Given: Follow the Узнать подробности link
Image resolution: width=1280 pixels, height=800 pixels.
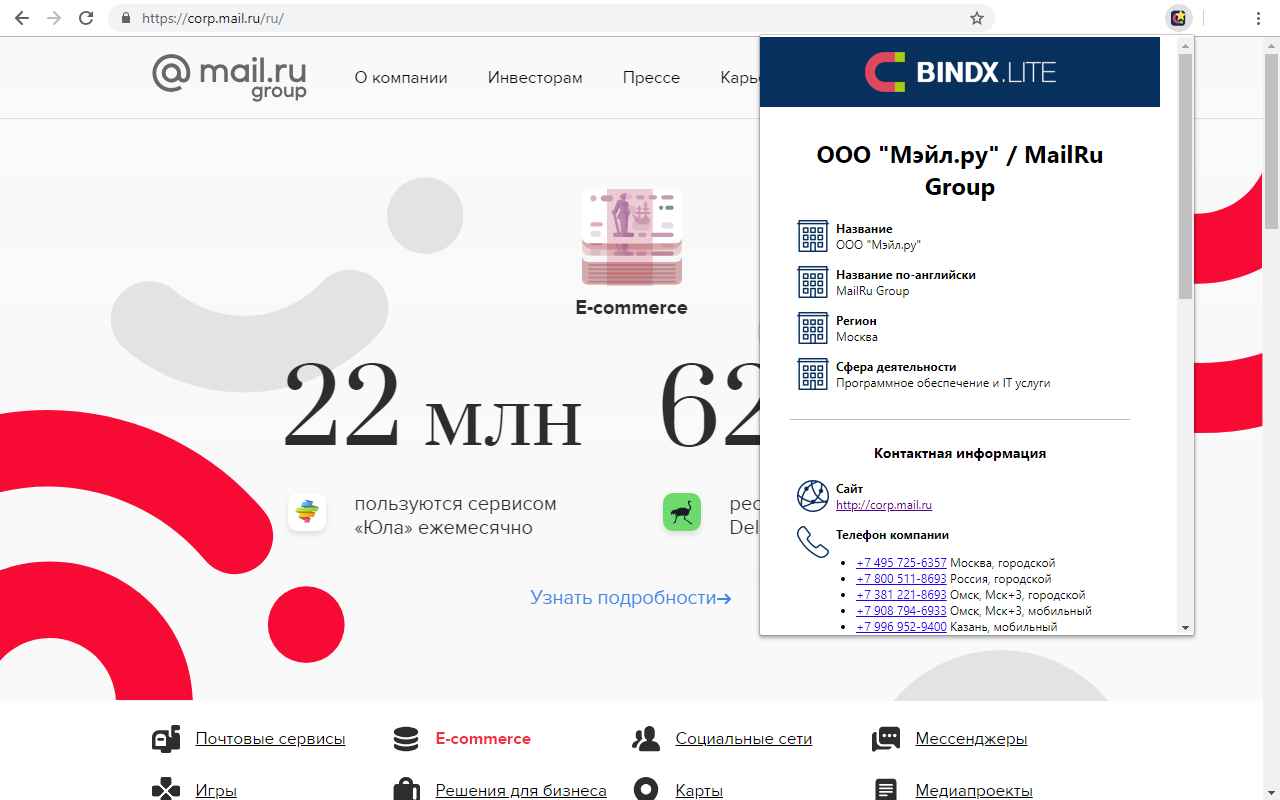Looking at the screenshot, I should click(631, 598).
